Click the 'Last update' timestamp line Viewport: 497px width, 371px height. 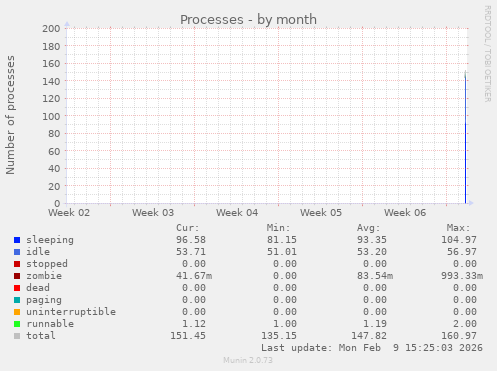(x=372, y=348)
